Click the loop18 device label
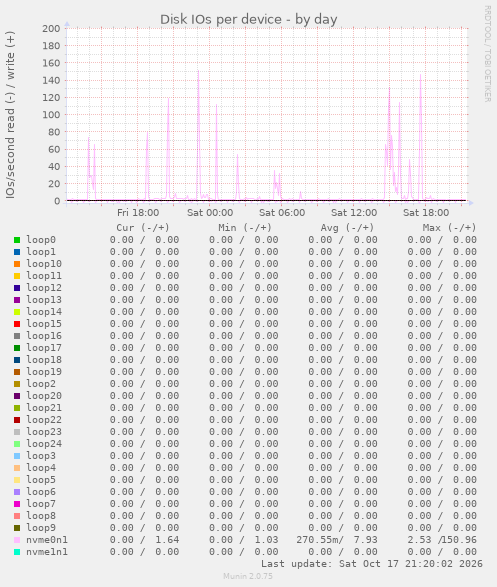 [x=44, y=360]
